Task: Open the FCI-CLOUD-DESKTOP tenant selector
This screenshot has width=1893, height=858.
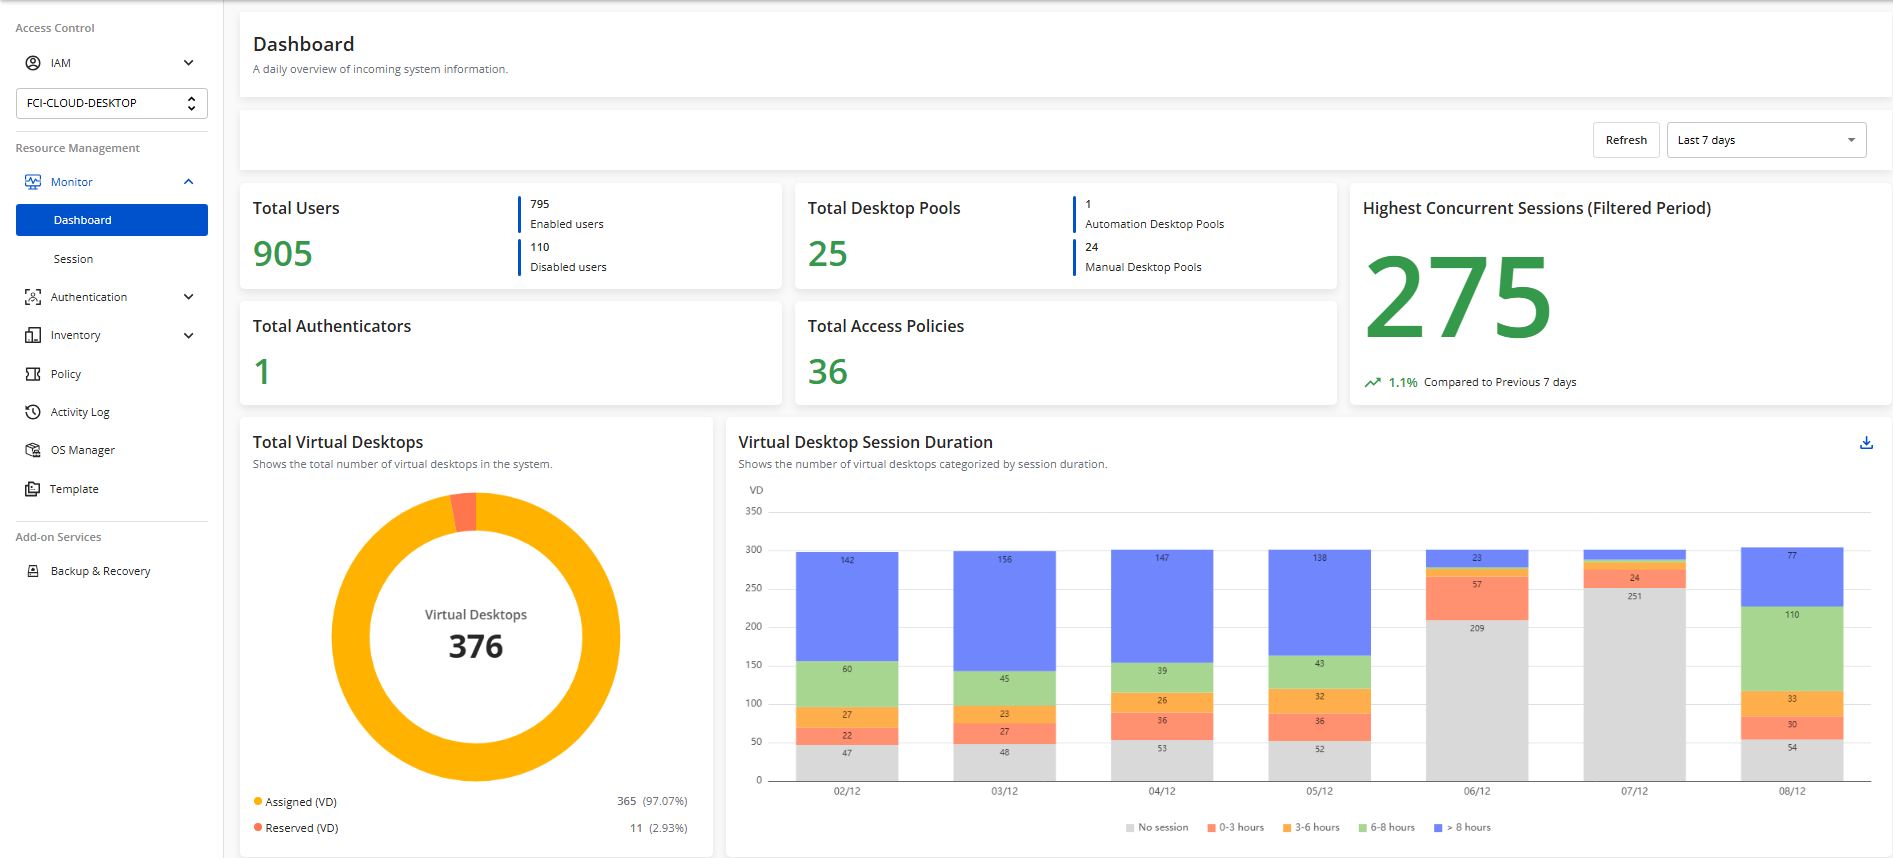Action: [111, 103]
